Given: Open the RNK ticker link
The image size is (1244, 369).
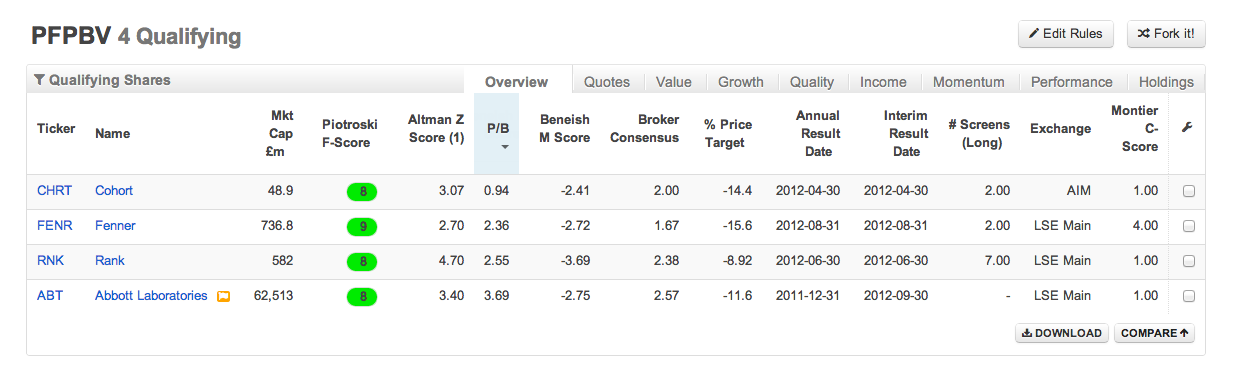Looking at the screenshot, I should point(50,261).
